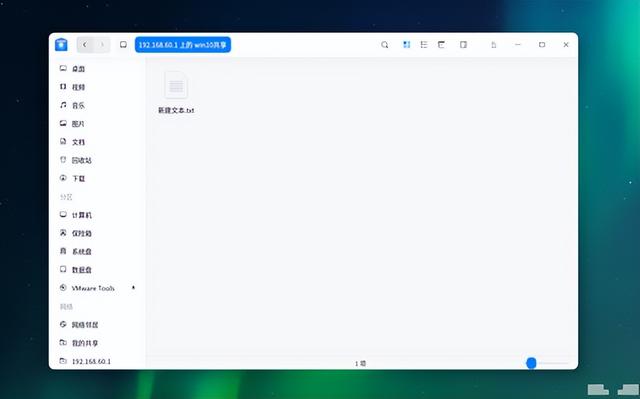Click the icon size zoom slider

click(547, 363)
